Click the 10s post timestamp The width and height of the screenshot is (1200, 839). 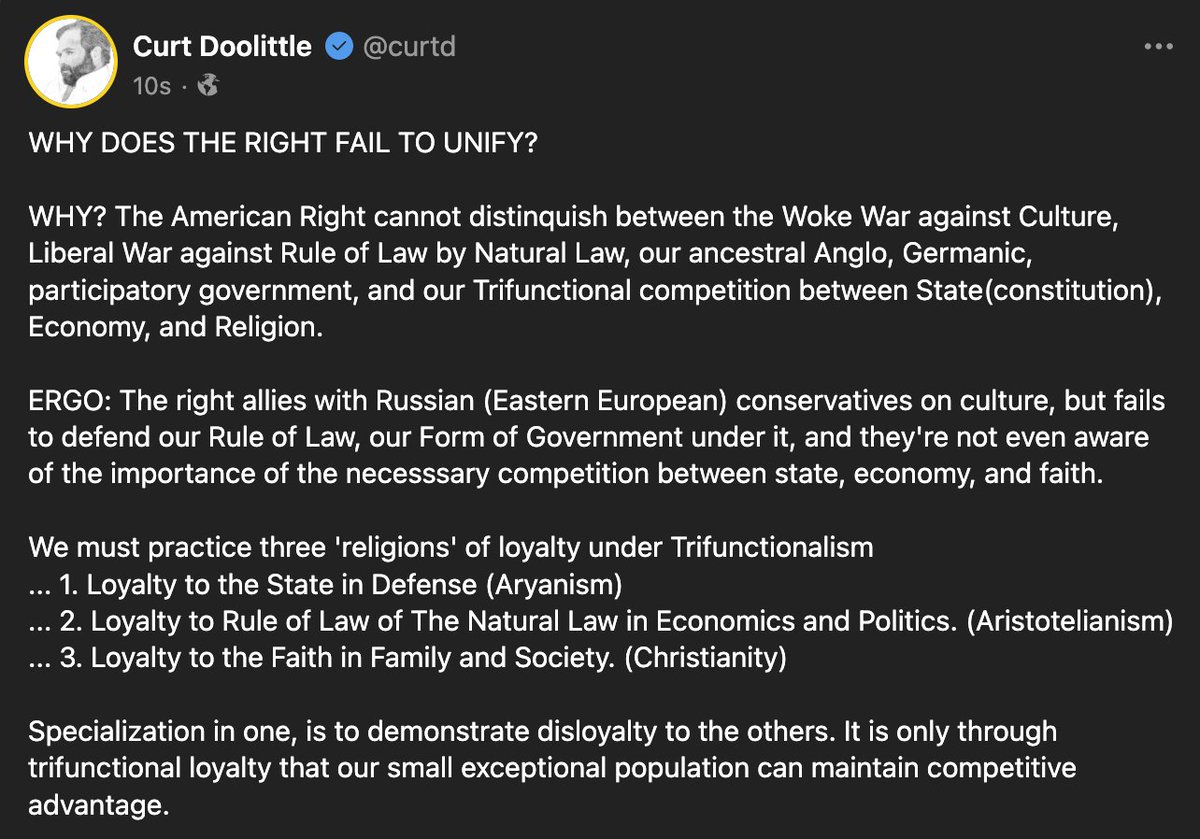tap(151, 86)
